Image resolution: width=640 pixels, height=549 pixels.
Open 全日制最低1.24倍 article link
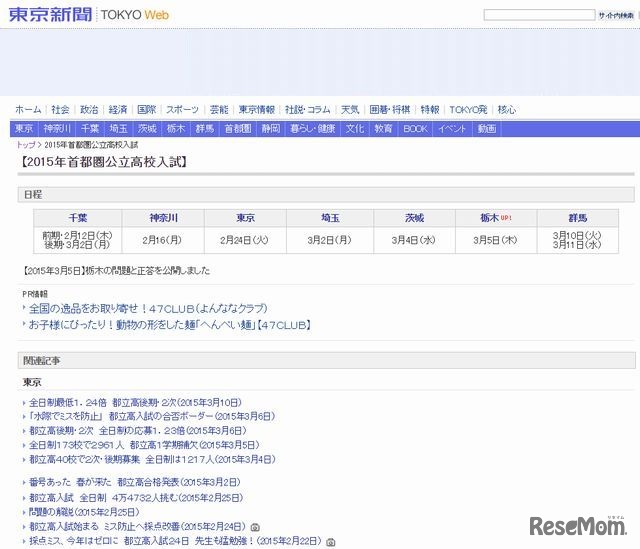tap(136, 402)
